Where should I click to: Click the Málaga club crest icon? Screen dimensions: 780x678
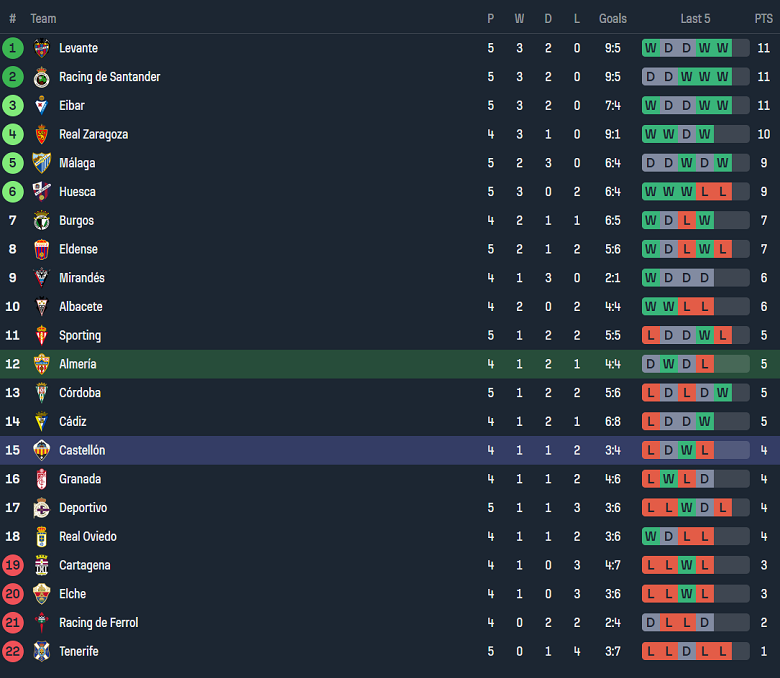pos(41,163)
